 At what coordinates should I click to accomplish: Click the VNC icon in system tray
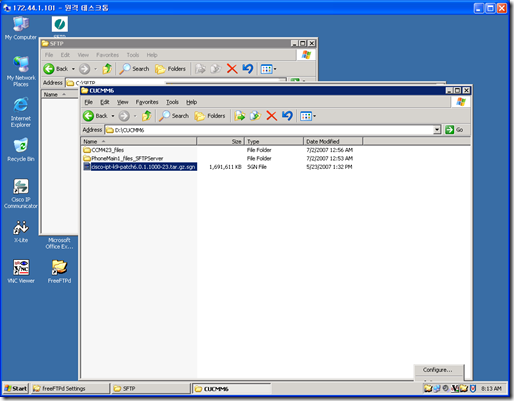click(455, 389)
